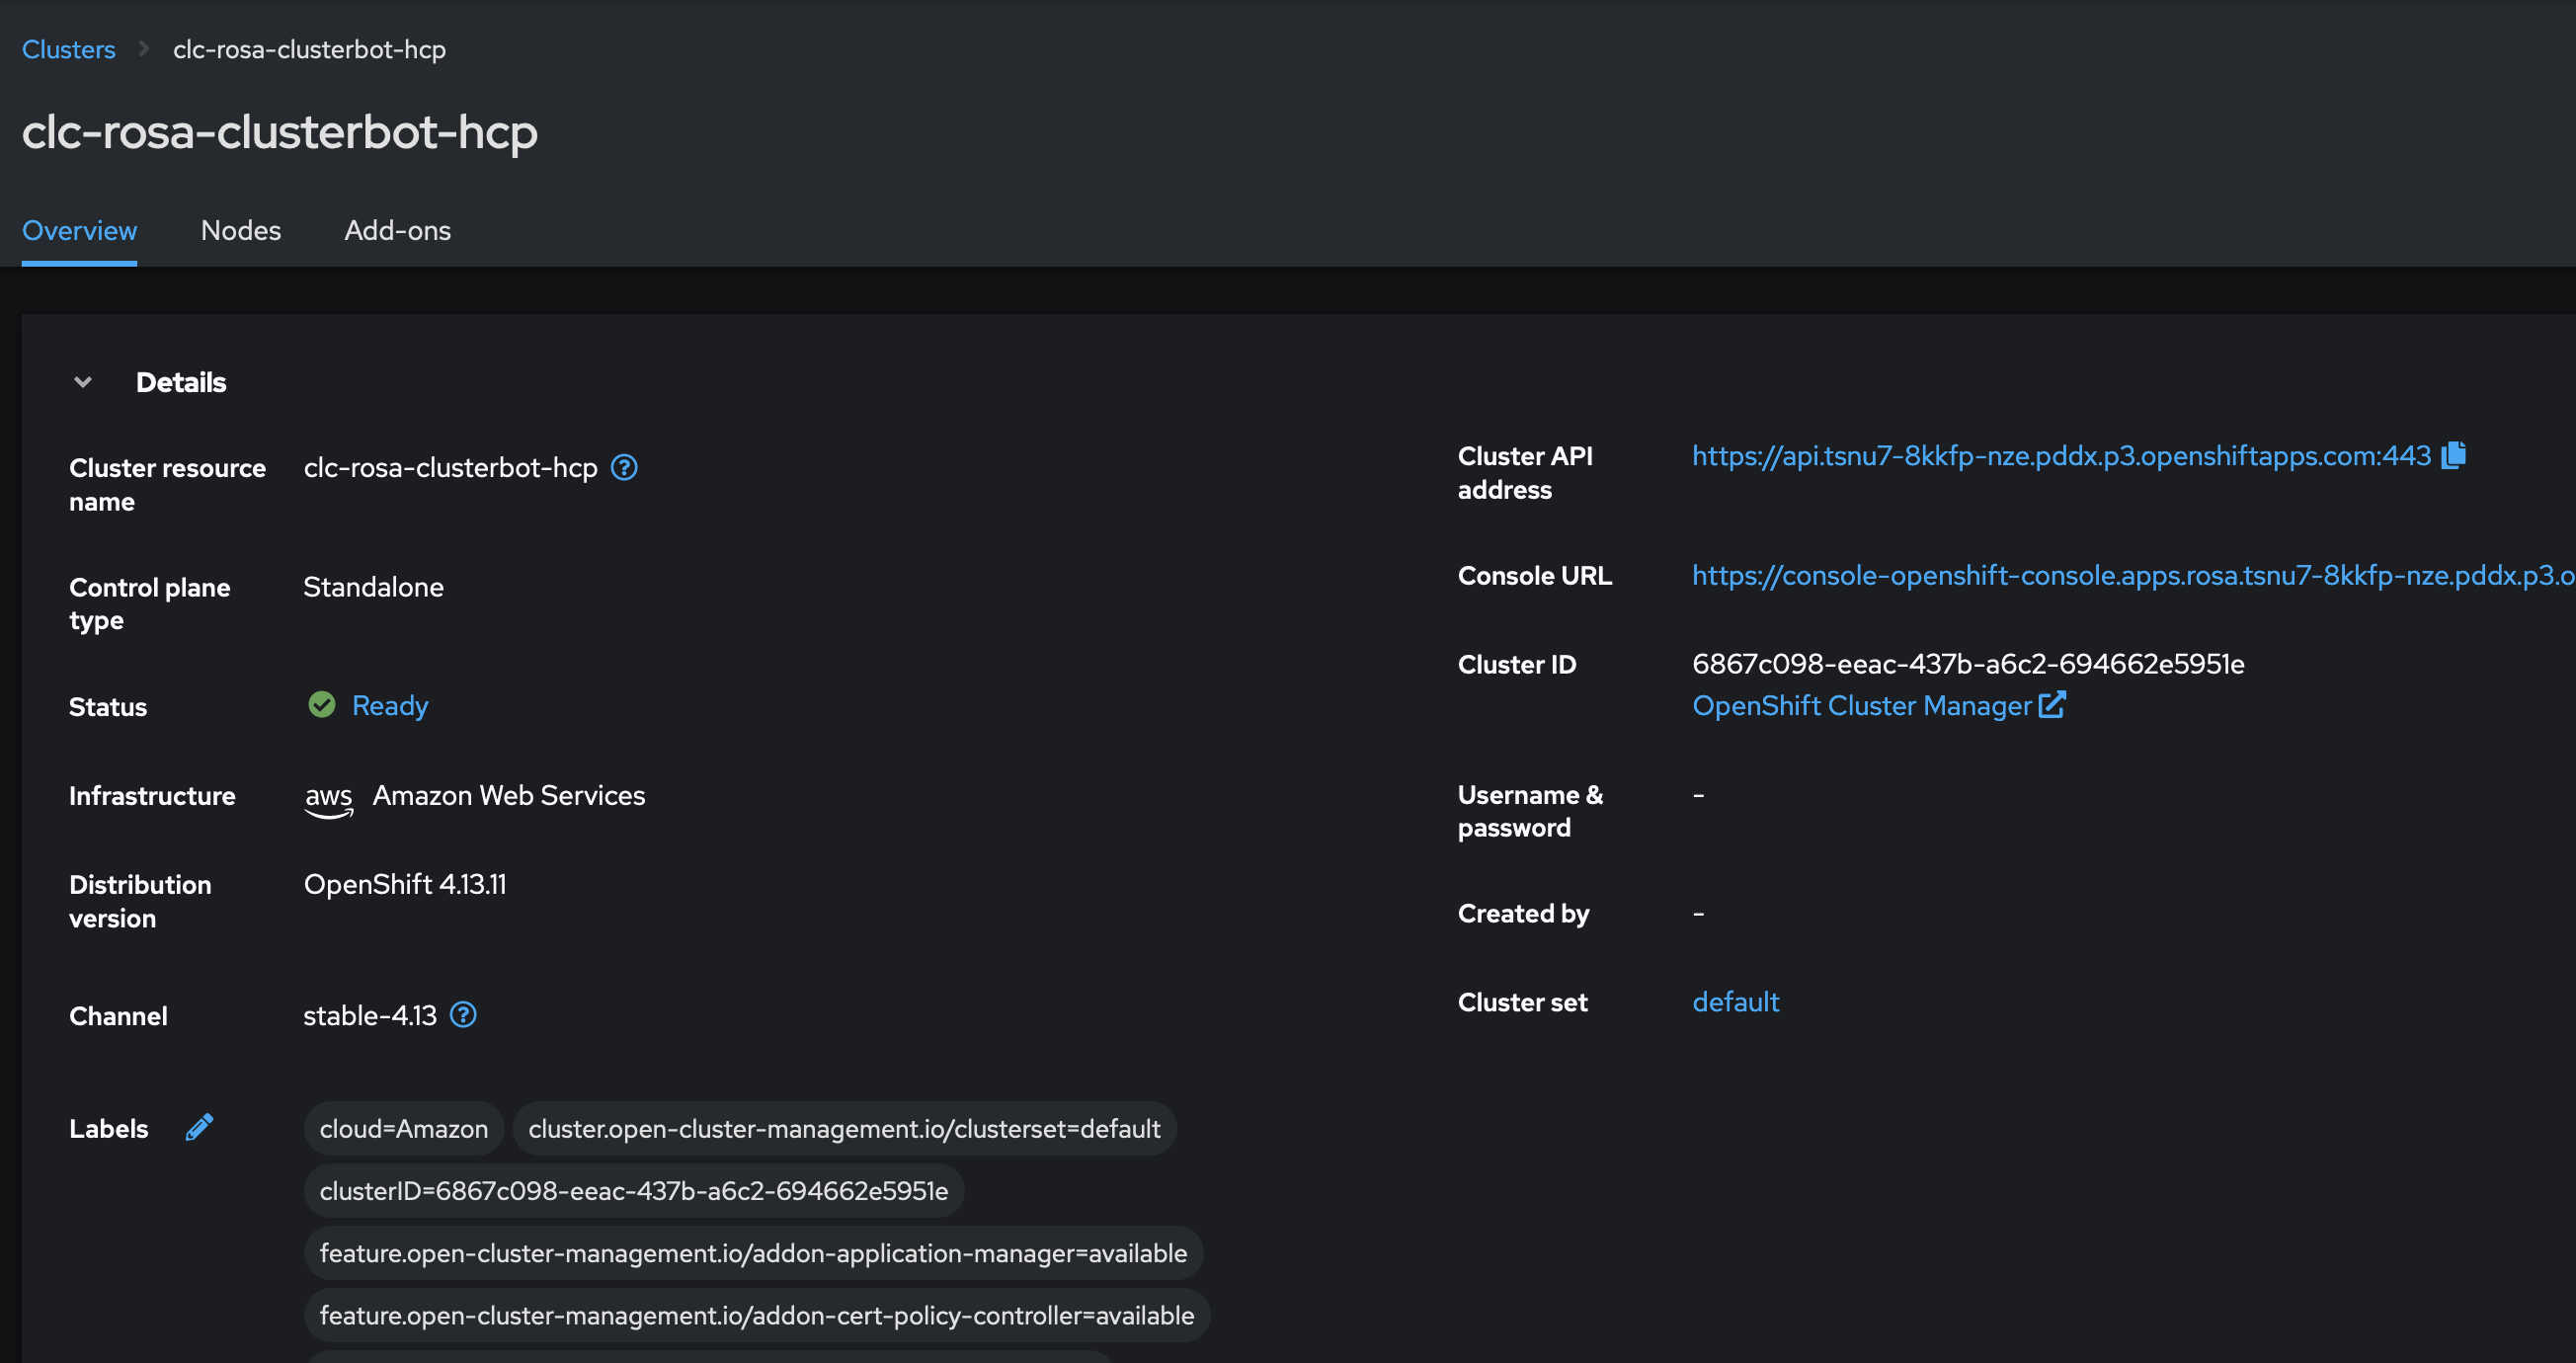This screenshot has width=2576, height=1363.
Task: Open the Console URL link
Action: [2130, 576]
